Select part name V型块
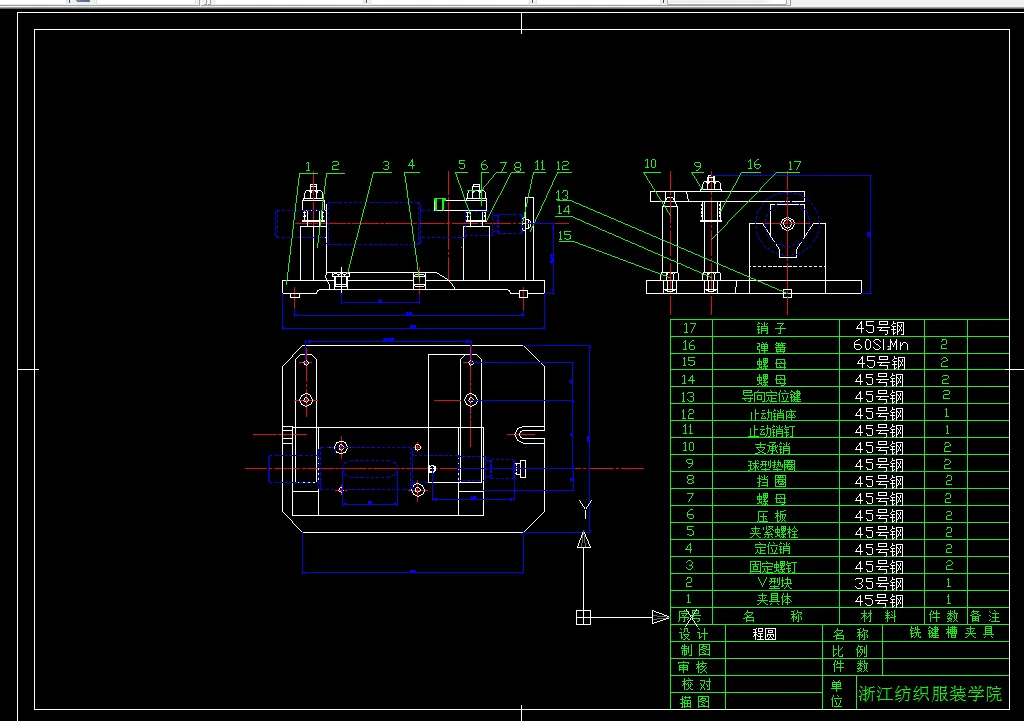Viewport: 1024px width, 721px height. pyautogui.click(x=774, y=583)
